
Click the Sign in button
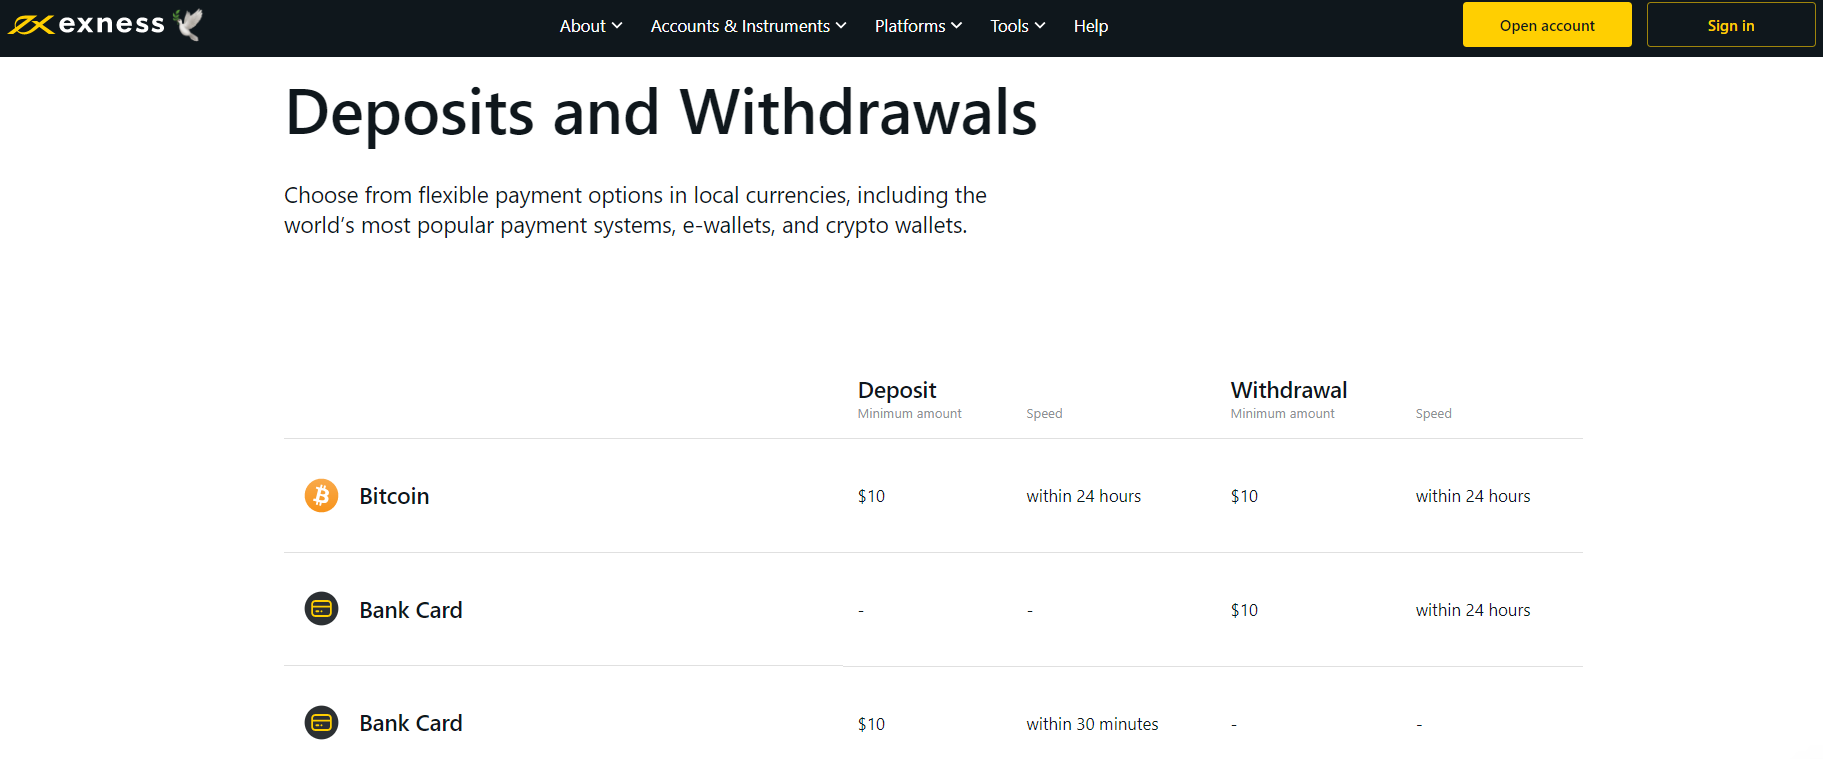[x=1731, y=25]
